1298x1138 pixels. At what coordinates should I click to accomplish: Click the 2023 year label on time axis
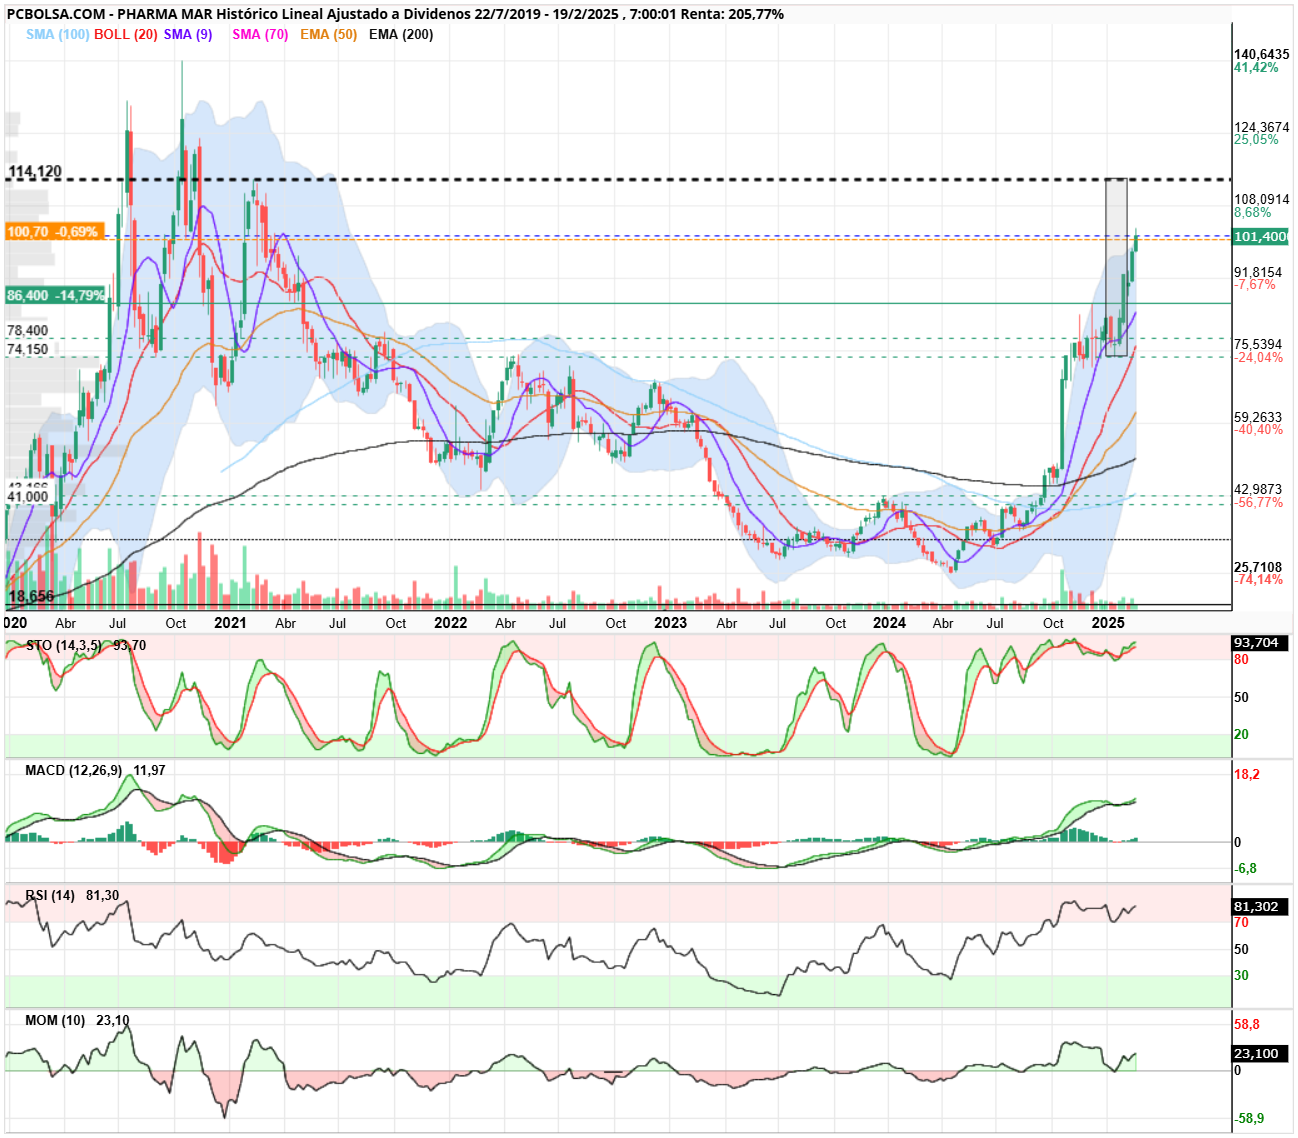click(671, 623)
